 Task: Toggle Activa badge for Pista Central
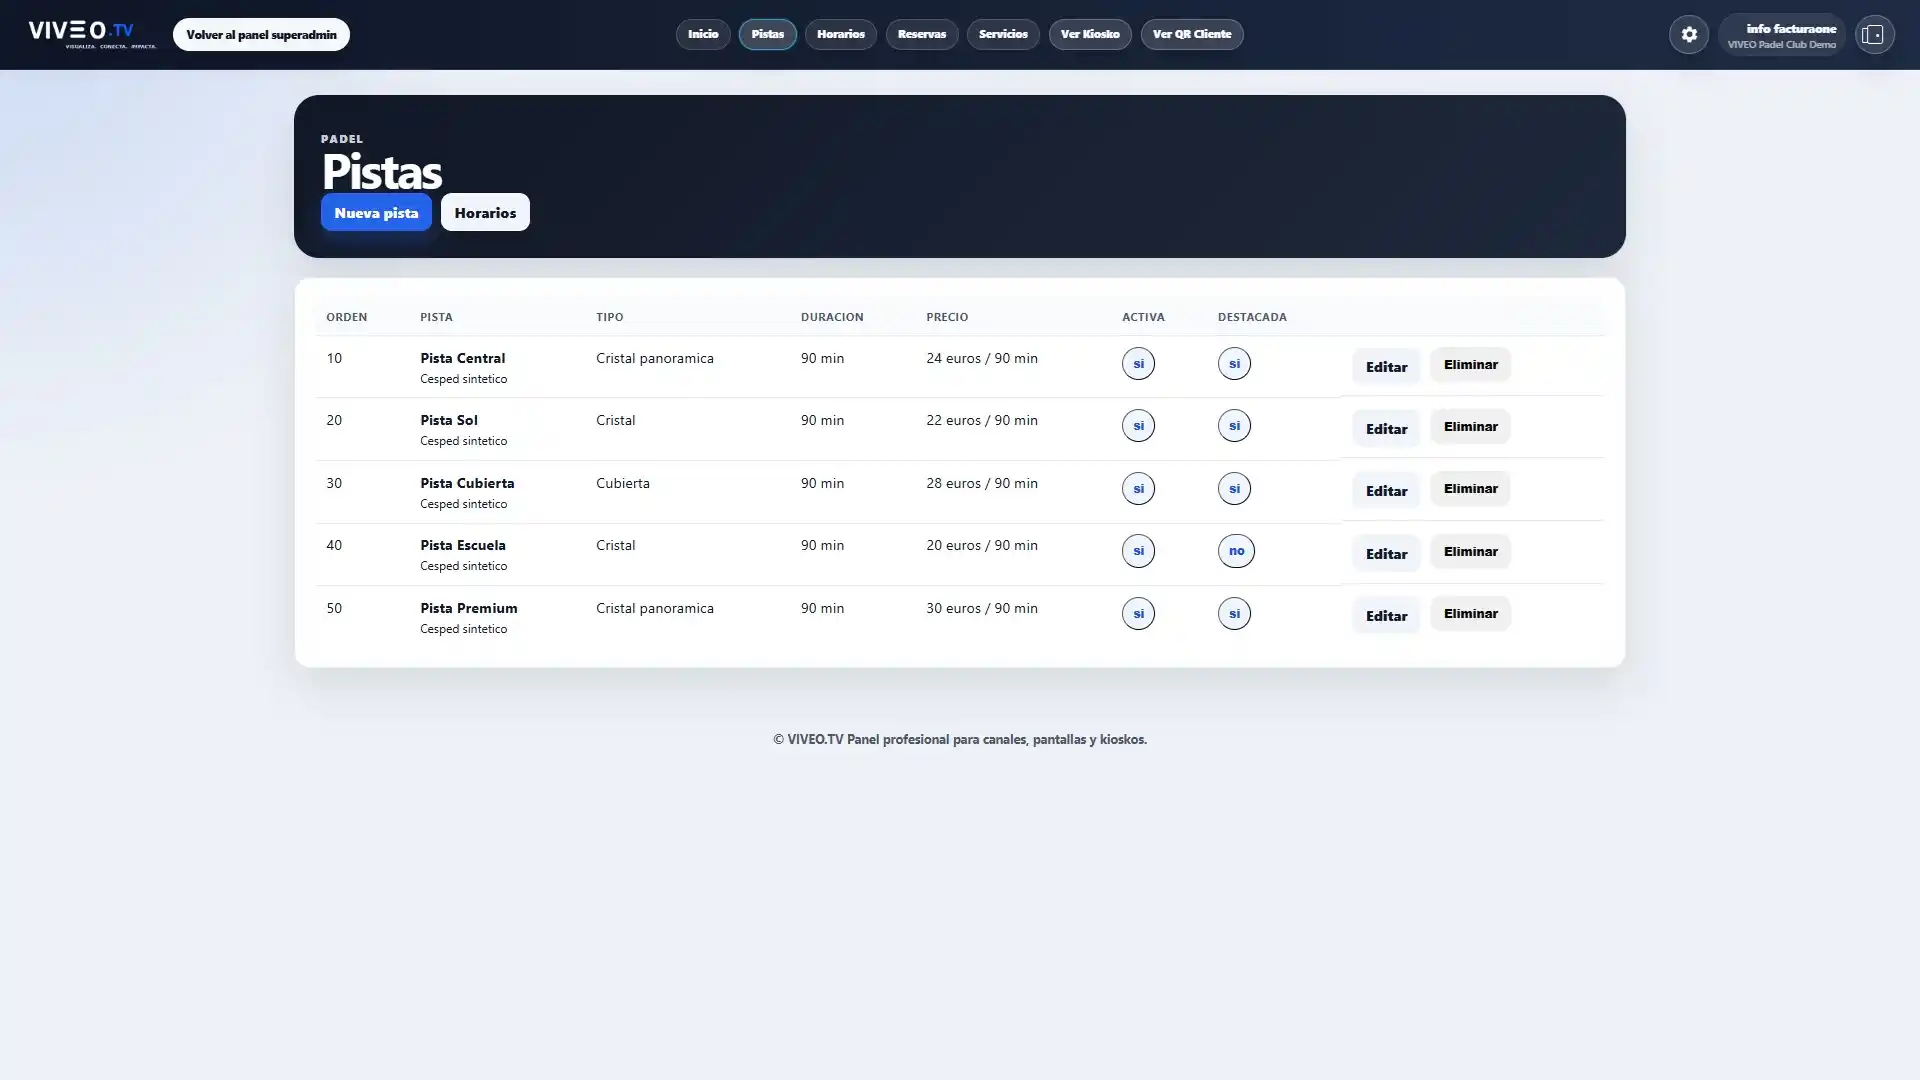[x=1138, y=363]
